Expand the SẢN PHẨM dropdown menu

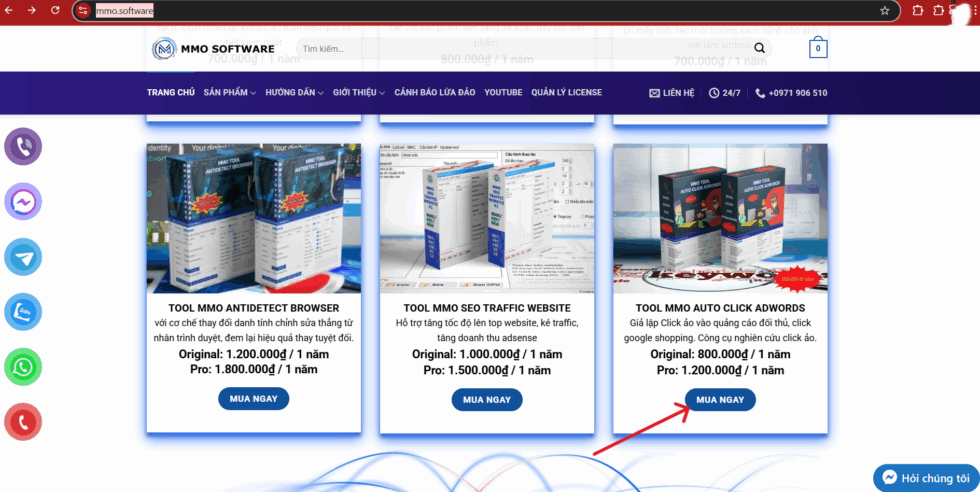point(229,93)
